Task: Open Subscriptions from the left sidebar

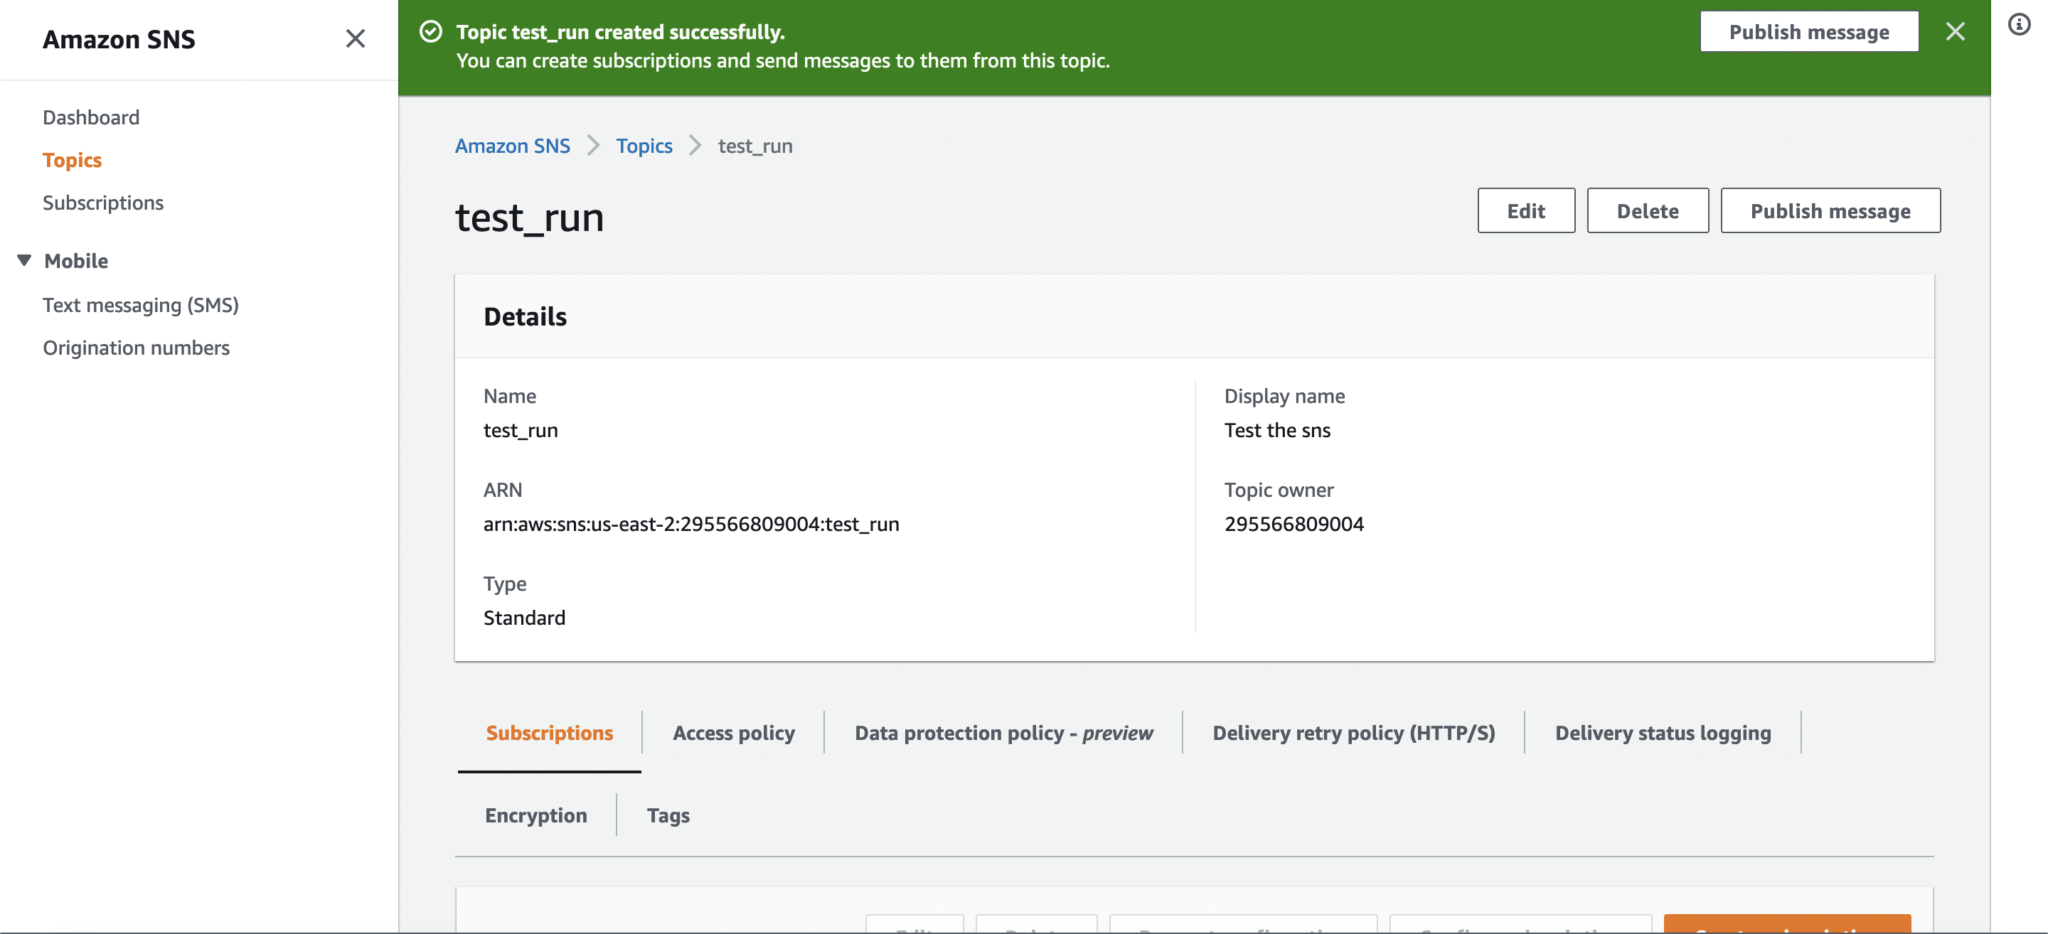Action: pos(103,202)
